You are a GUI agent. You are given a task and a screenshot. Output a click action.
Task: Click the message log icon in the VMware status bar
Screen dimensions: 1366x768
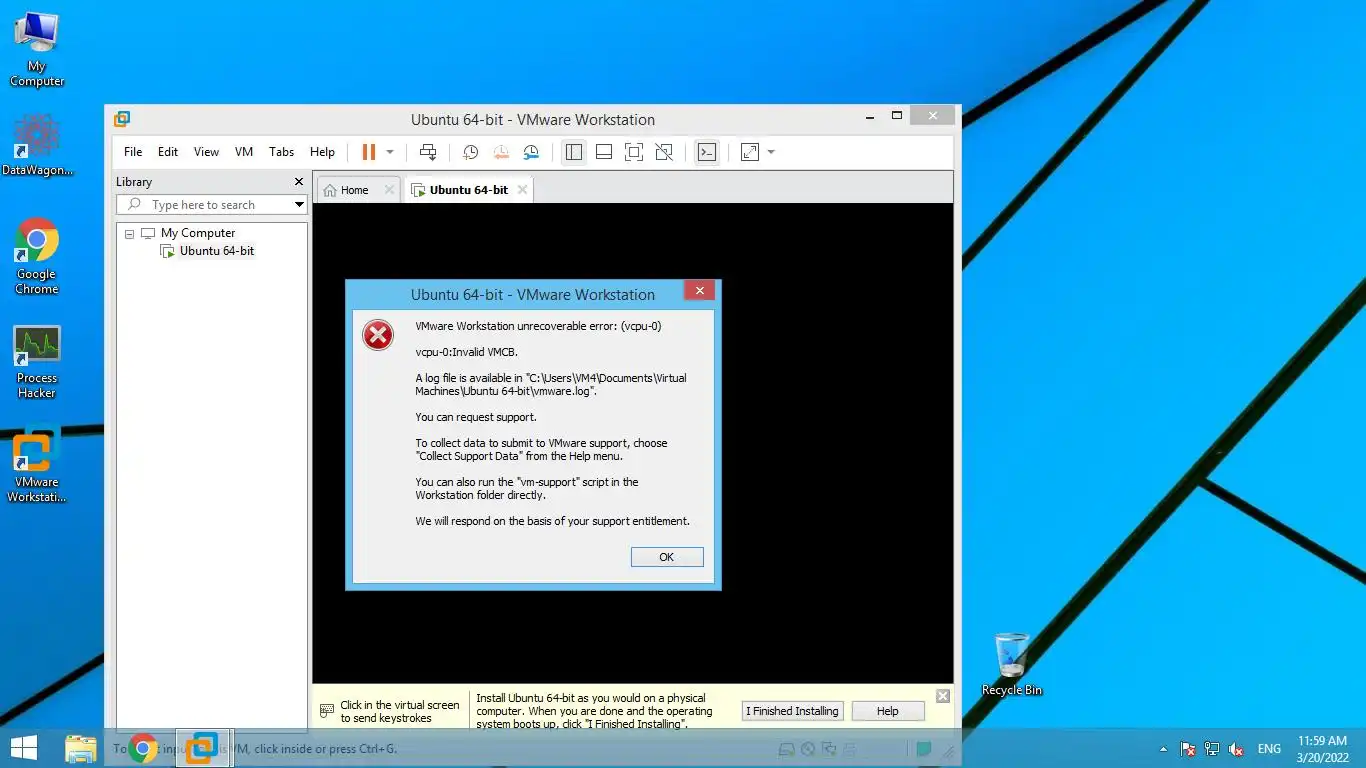point(924,749)
